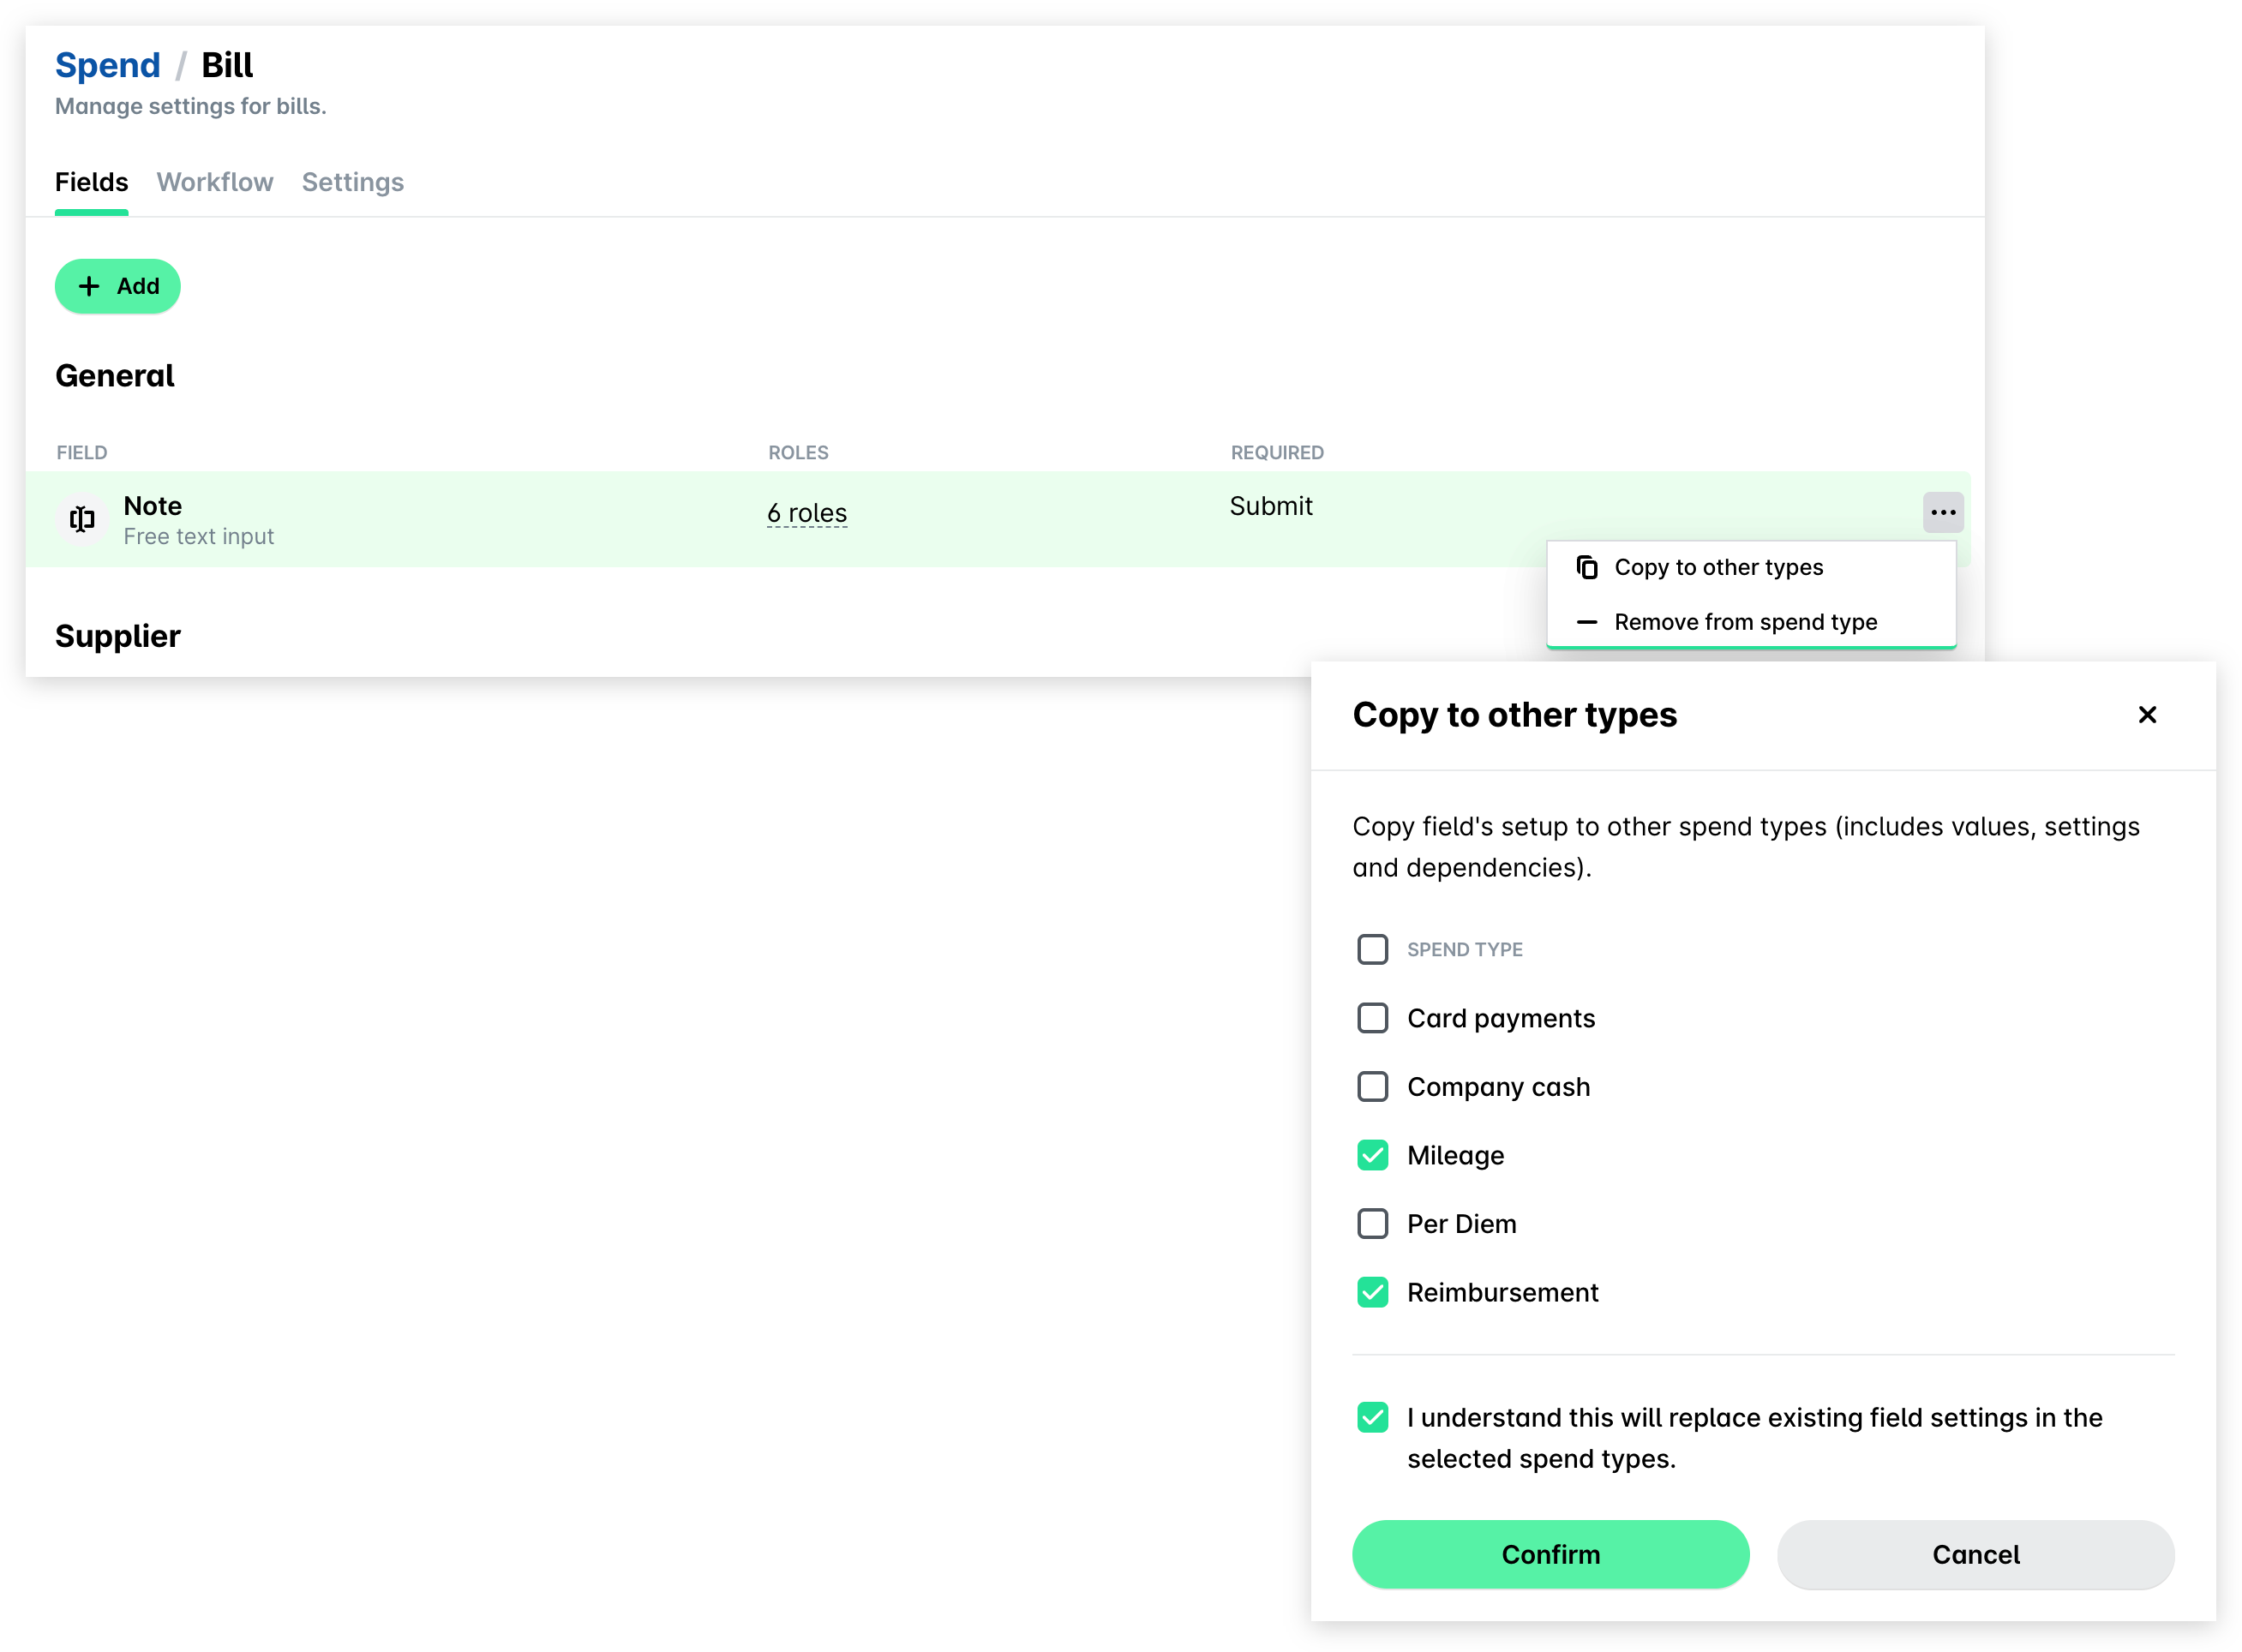This screenshot has height=1652, width=2242.
Task: Click the 'Free text input' subtitle
Action: tap(198, 537)
